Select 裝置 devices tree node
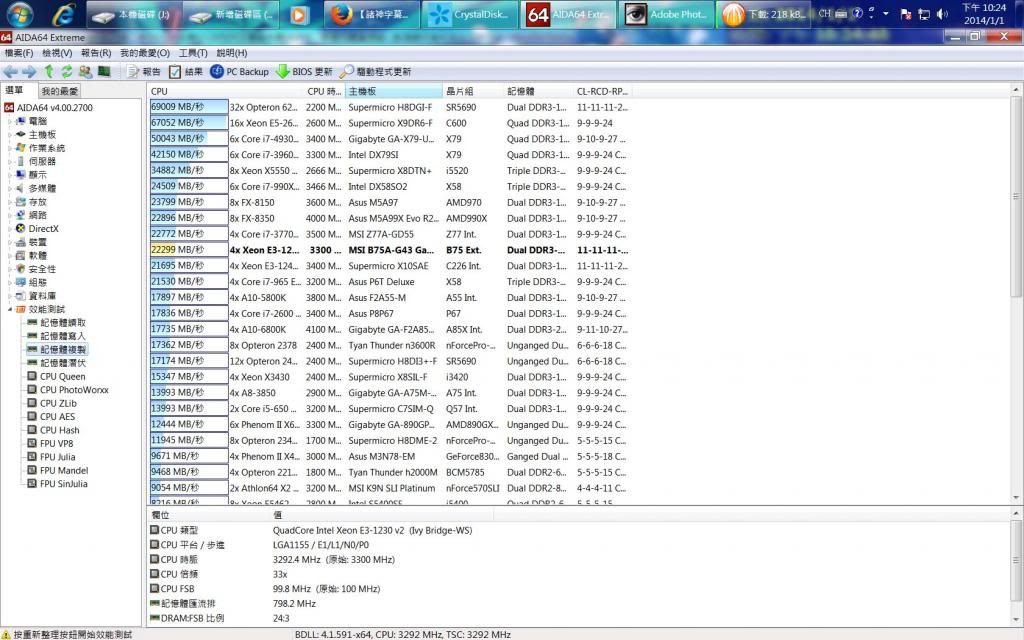 point(31,242)
